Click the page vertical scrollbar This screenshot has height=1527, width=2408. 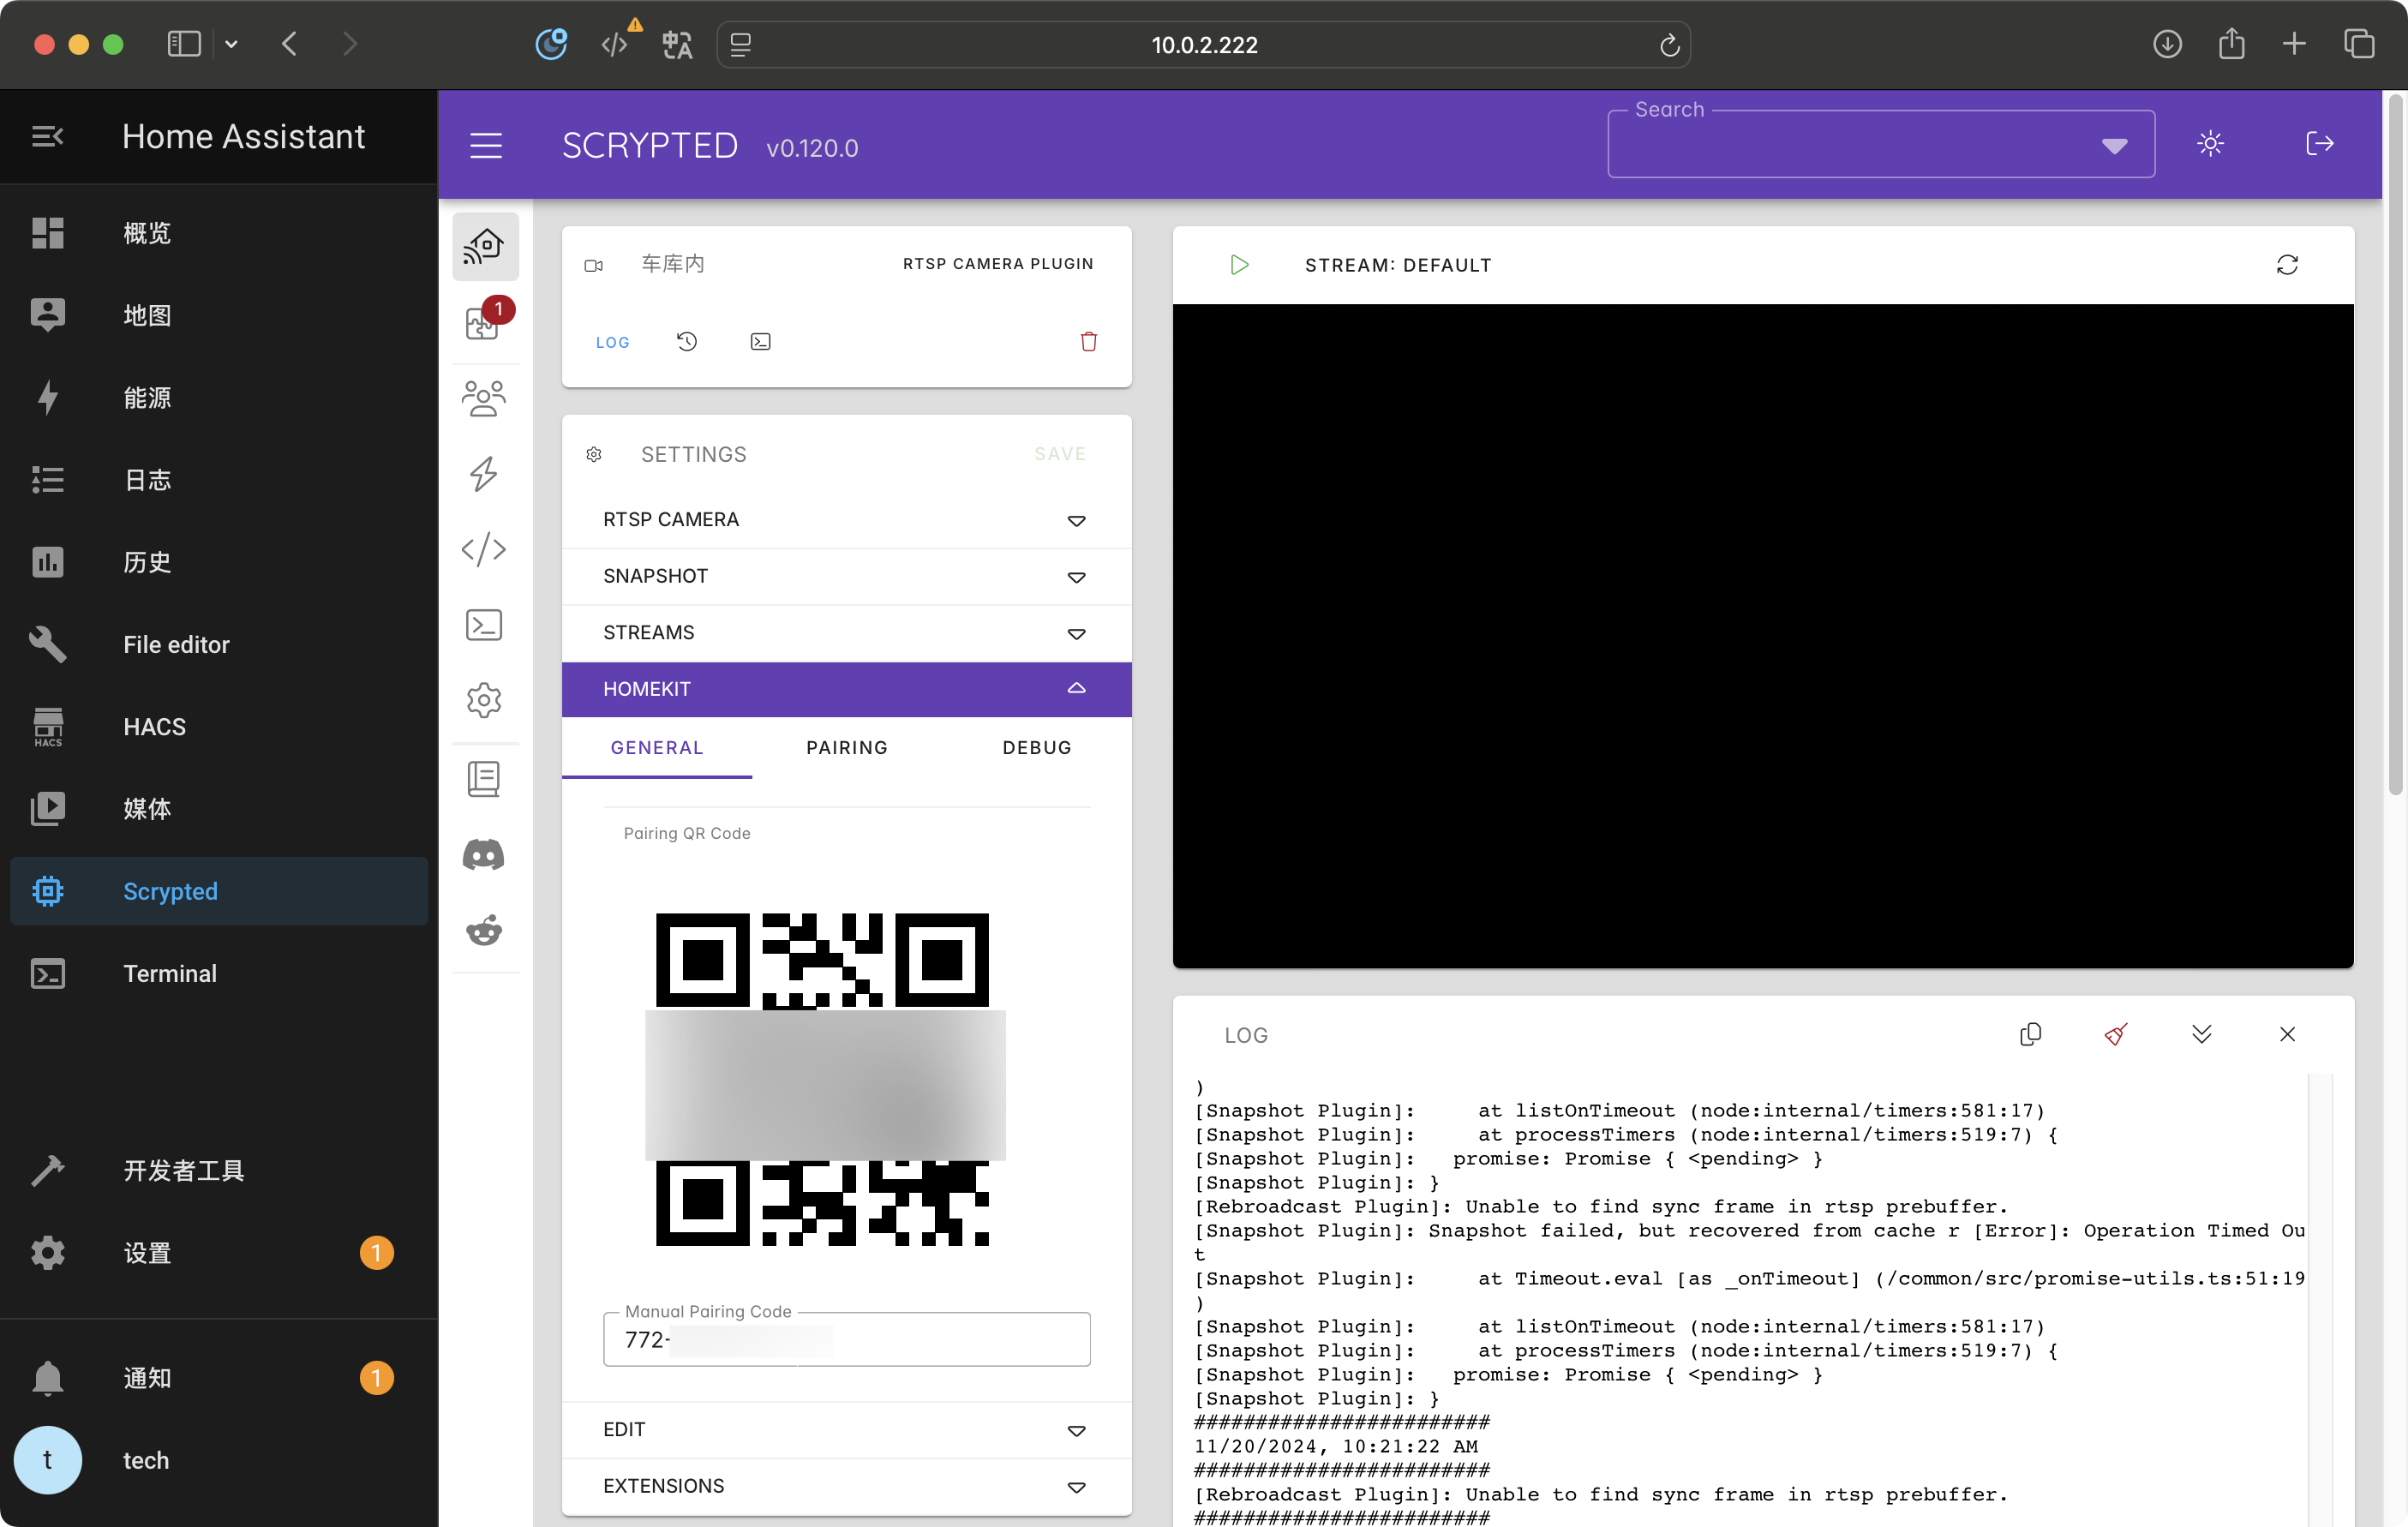(2395, 445)
